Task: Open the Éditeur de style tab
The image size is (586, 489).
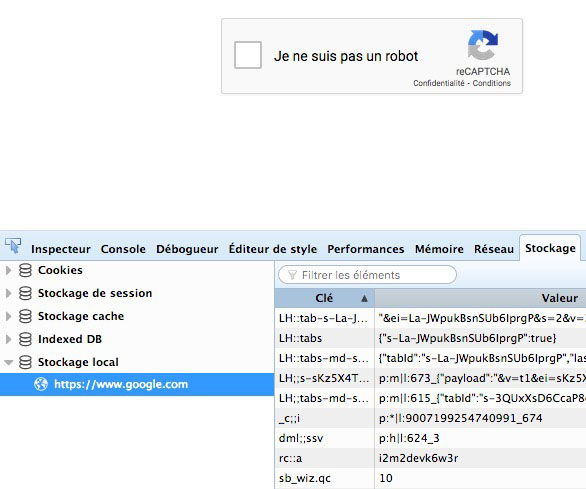Action: coord(272,249)
